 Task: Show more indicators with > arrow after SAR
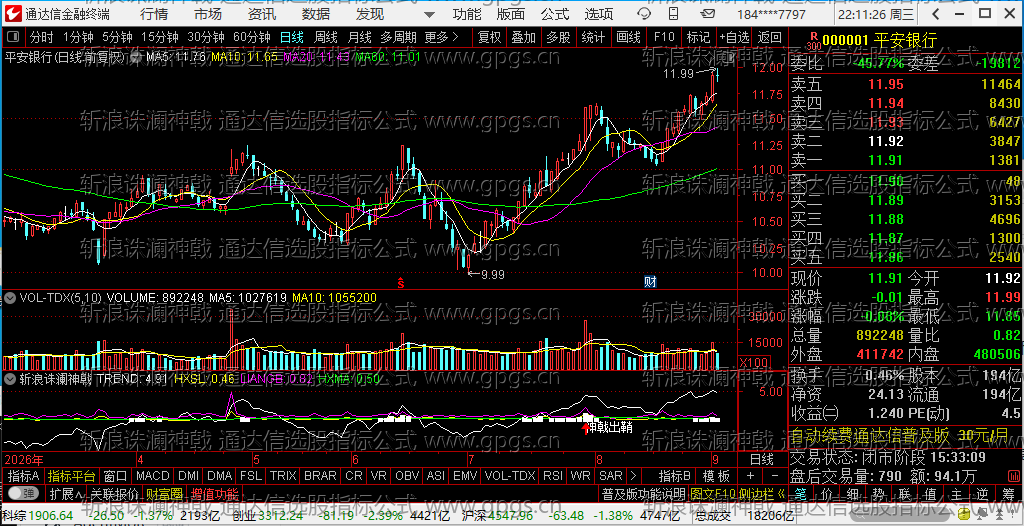(x=632, y=476)
